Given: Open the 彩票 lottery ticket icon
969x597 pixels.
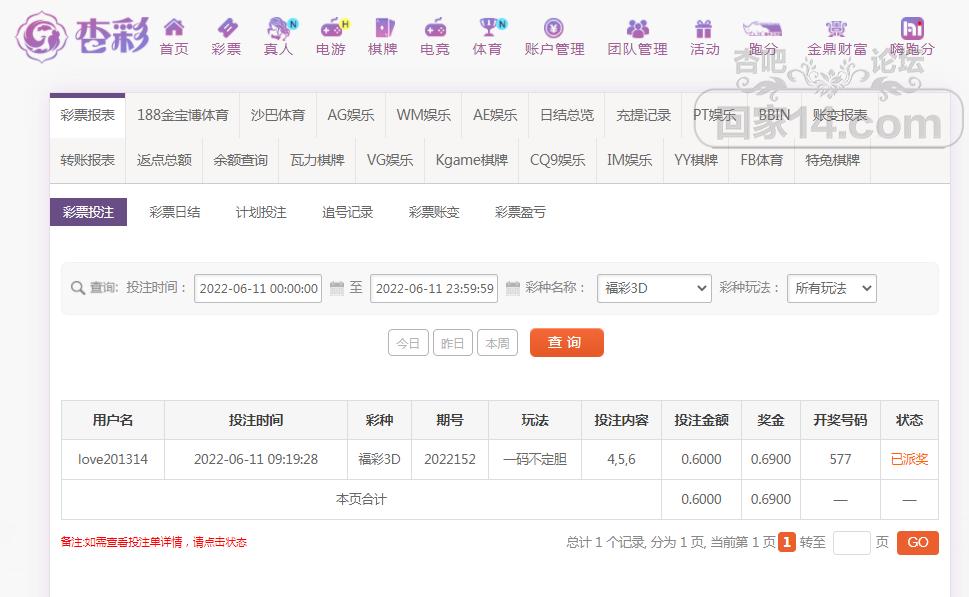Looking at the screenshot, I should 226,28.
